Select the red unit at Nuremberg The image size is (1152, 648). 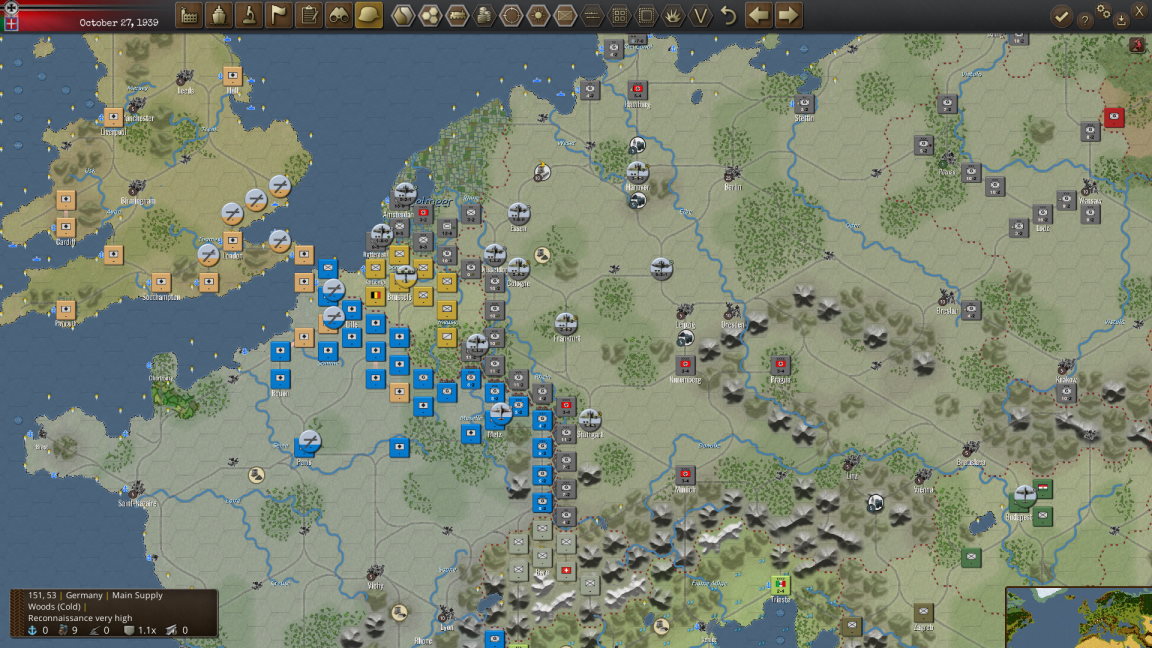pyautogui.click(x=685, y=364)
